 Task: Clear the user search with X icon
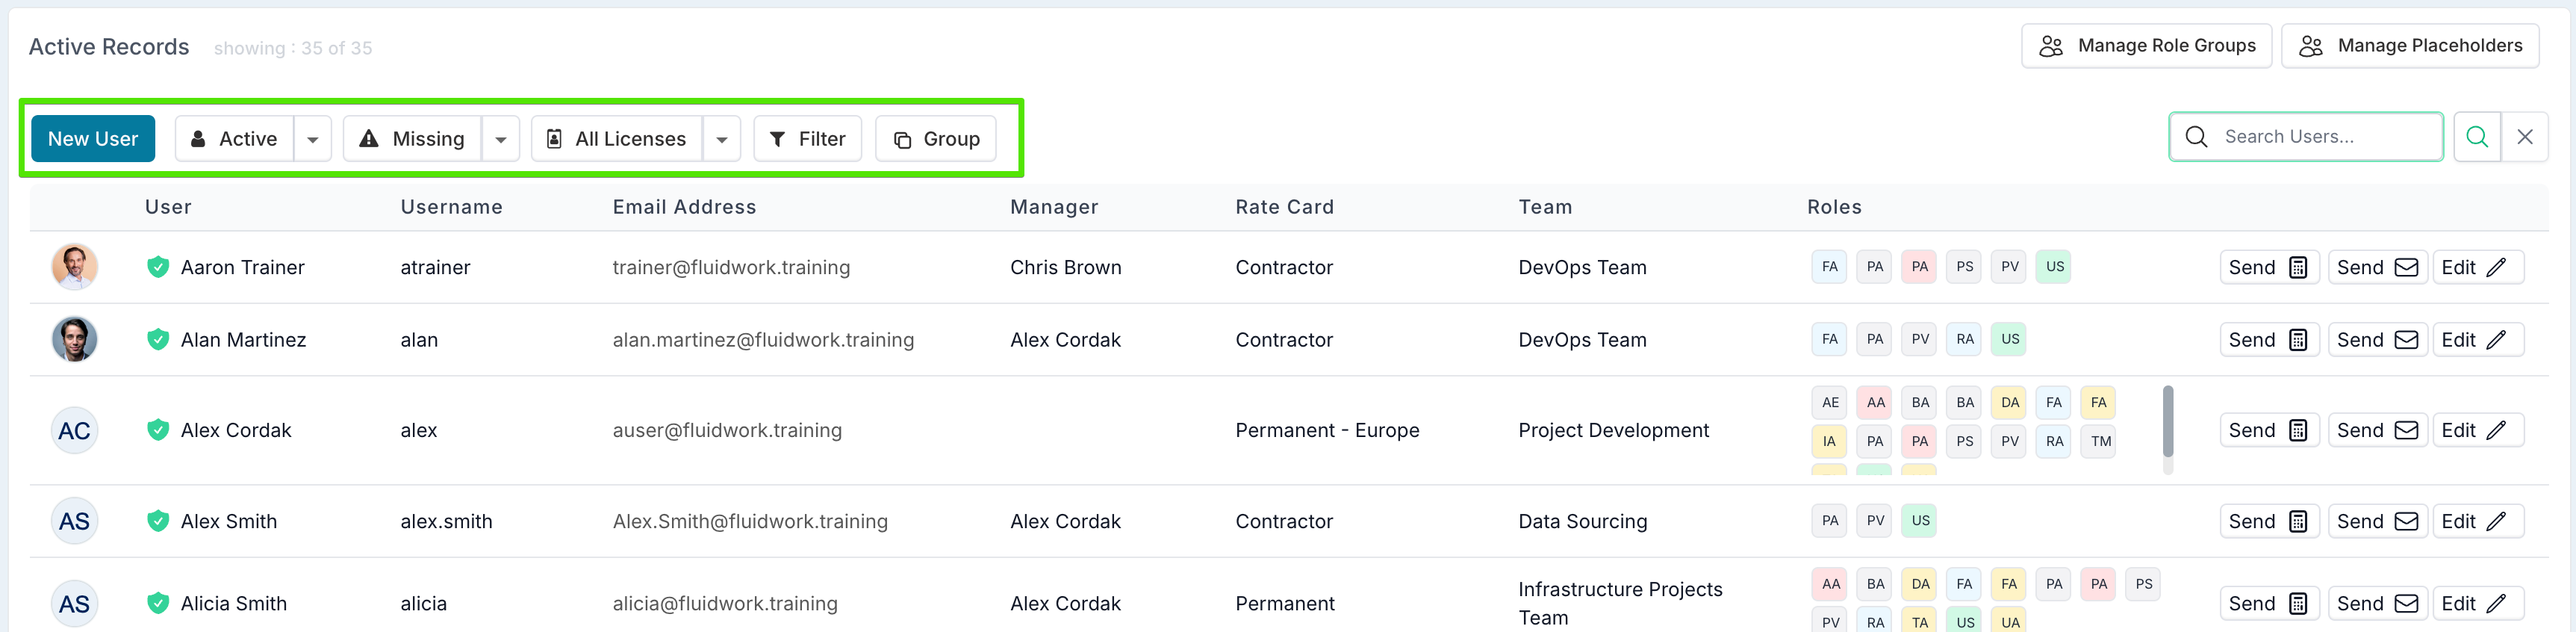click(x=2524, y=138)
